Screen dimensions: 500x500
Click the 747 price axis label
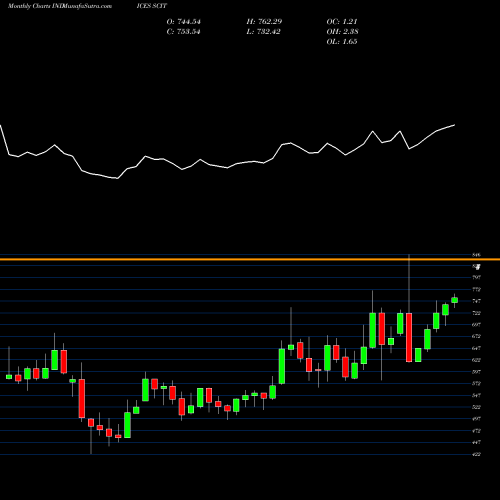476,301
